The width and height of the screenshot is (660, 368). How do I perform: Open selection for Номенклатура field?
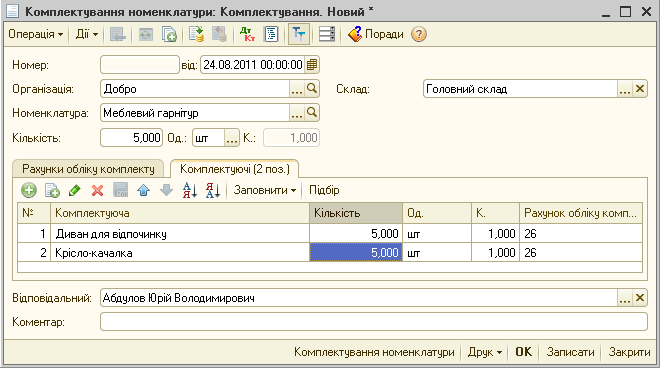point(297,113)
